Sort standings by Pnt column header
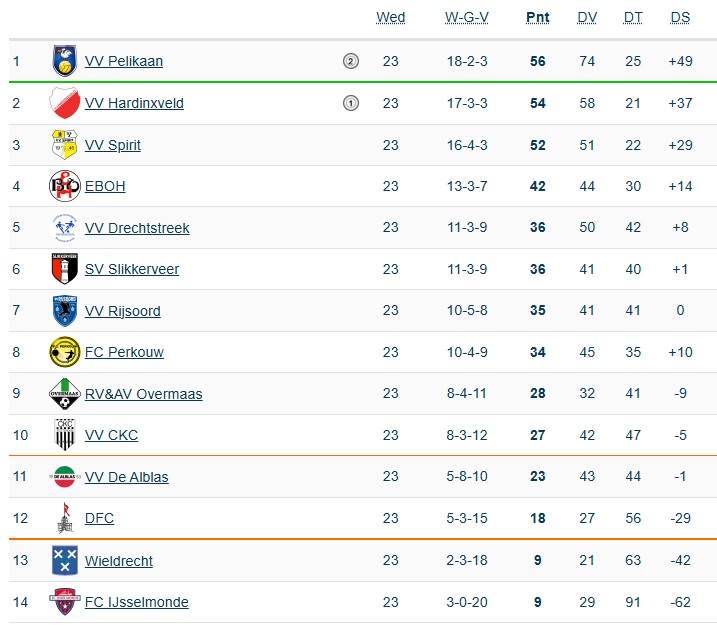Screen dimensions: 717x625 pyautogui.click(x=538, y=17)
